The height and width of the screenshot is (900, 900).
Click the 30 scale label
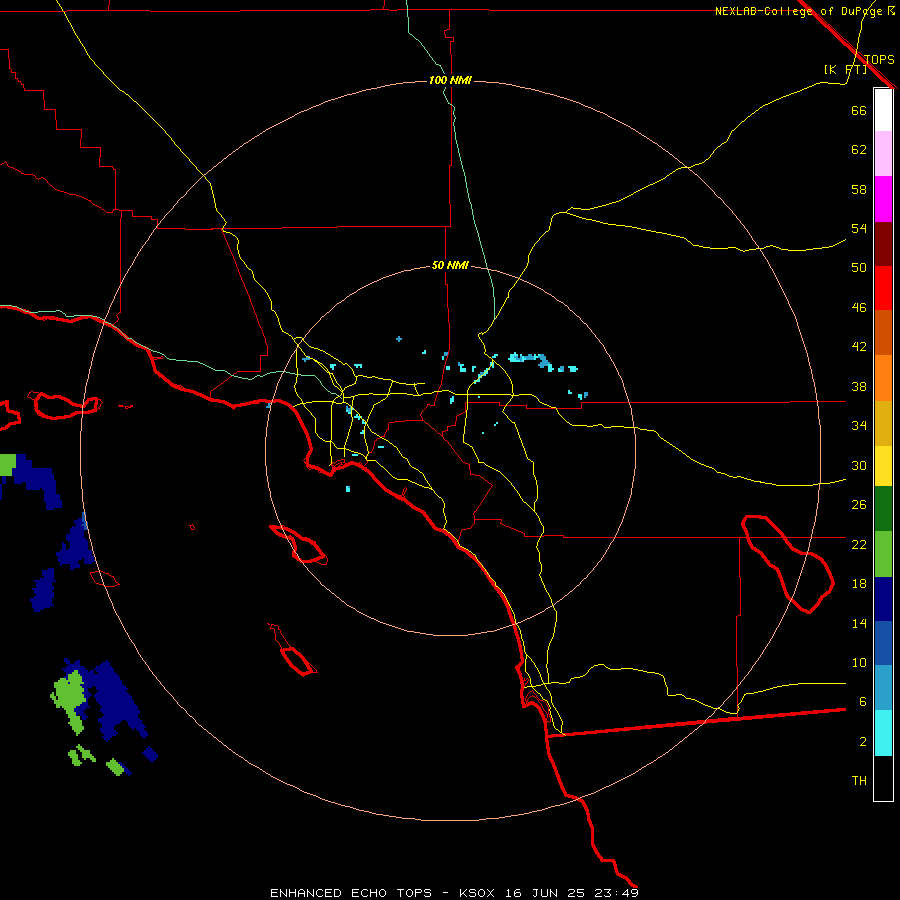pyautogui.click(x=859, y=465)
